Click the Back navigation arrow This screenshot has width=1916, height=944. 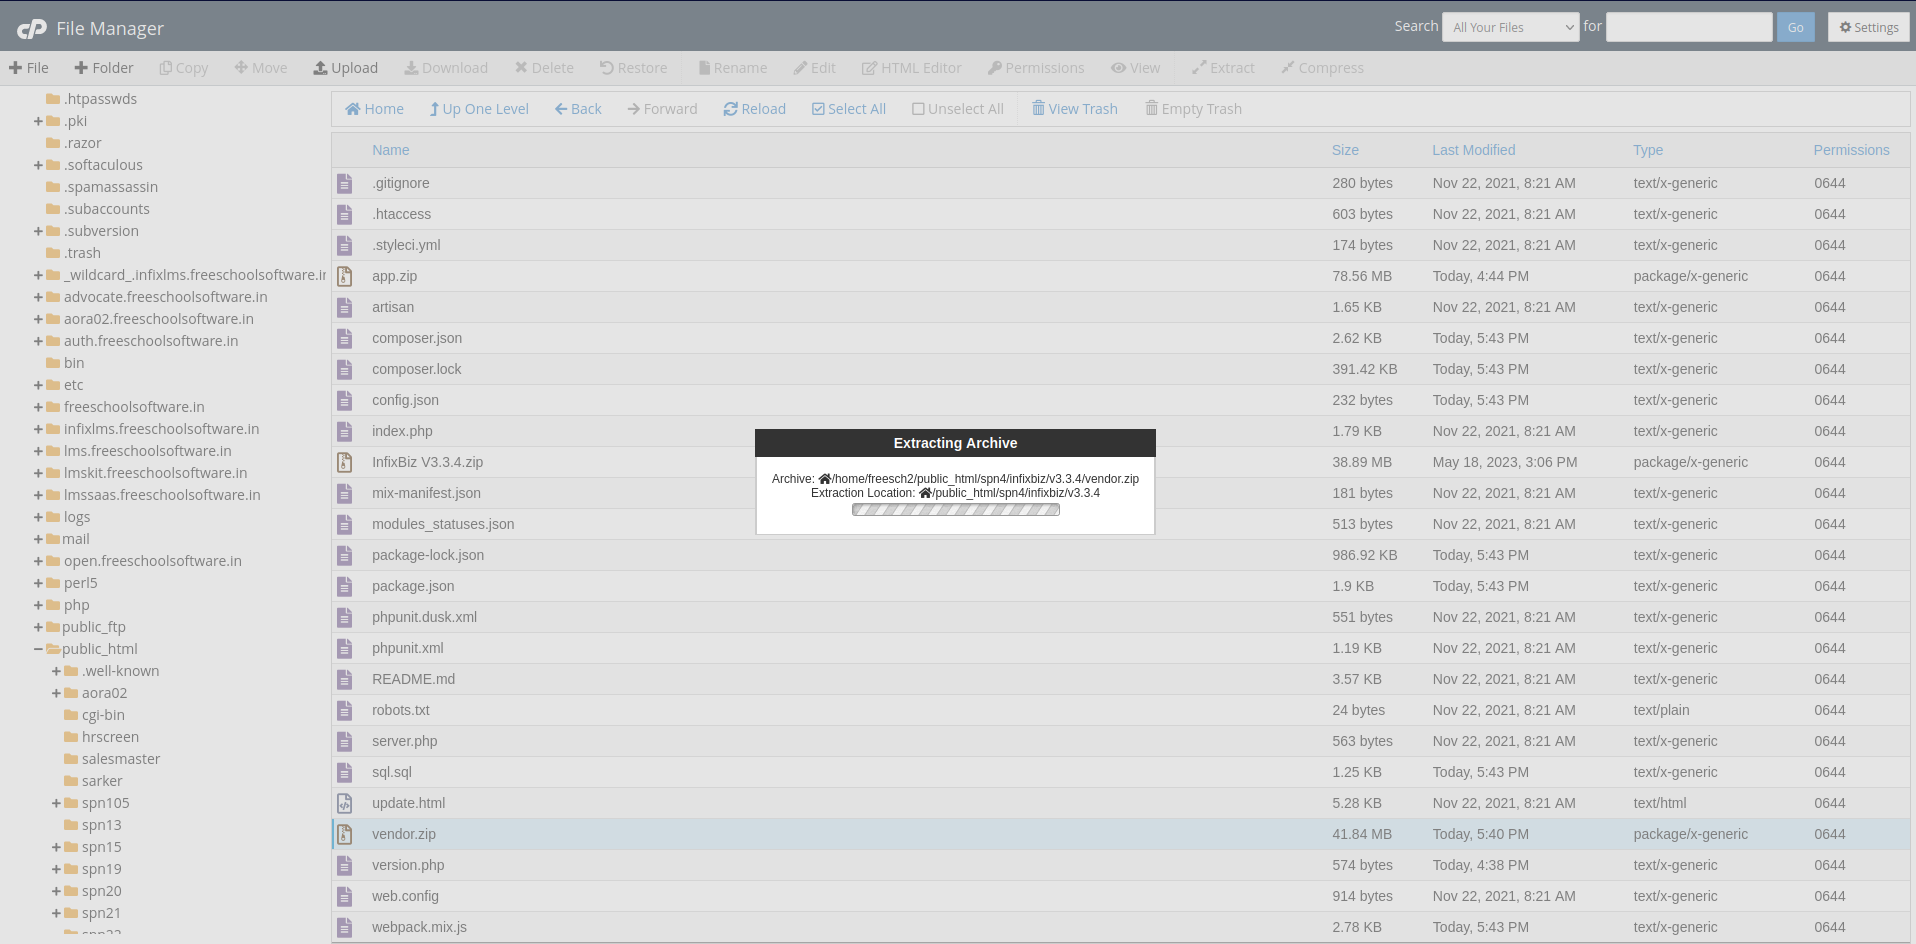point(561,109)
